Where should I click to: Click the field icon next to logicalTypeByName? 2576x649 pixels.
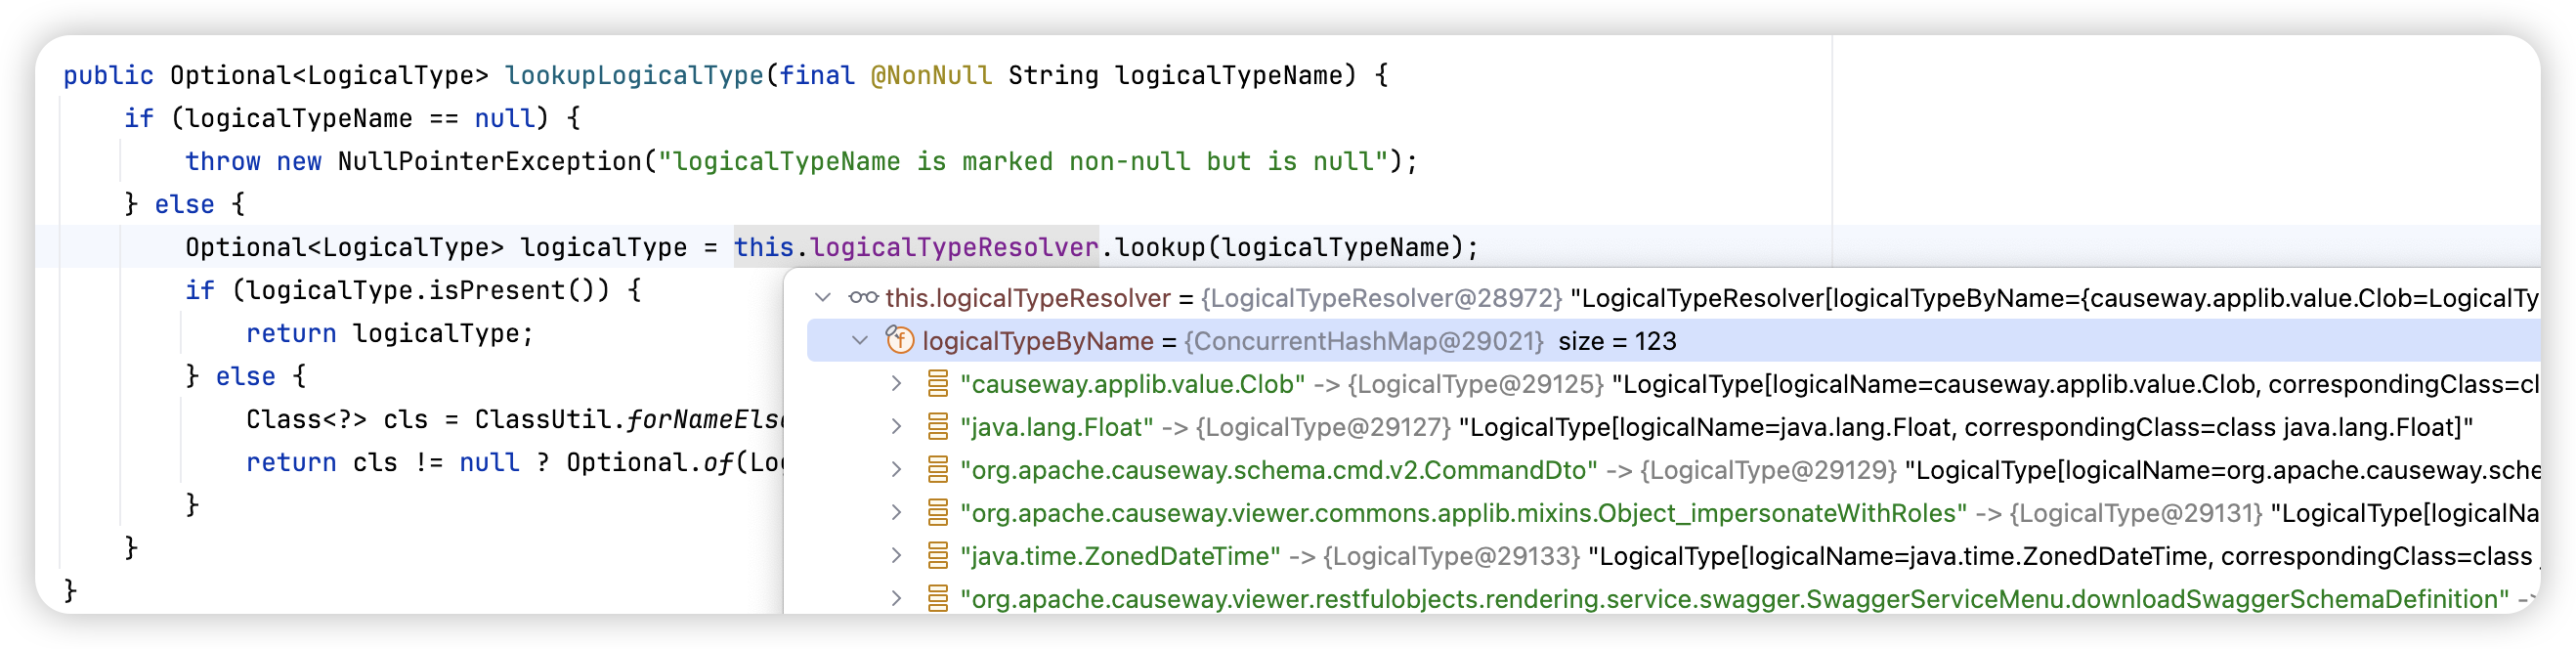click(900, 341)
